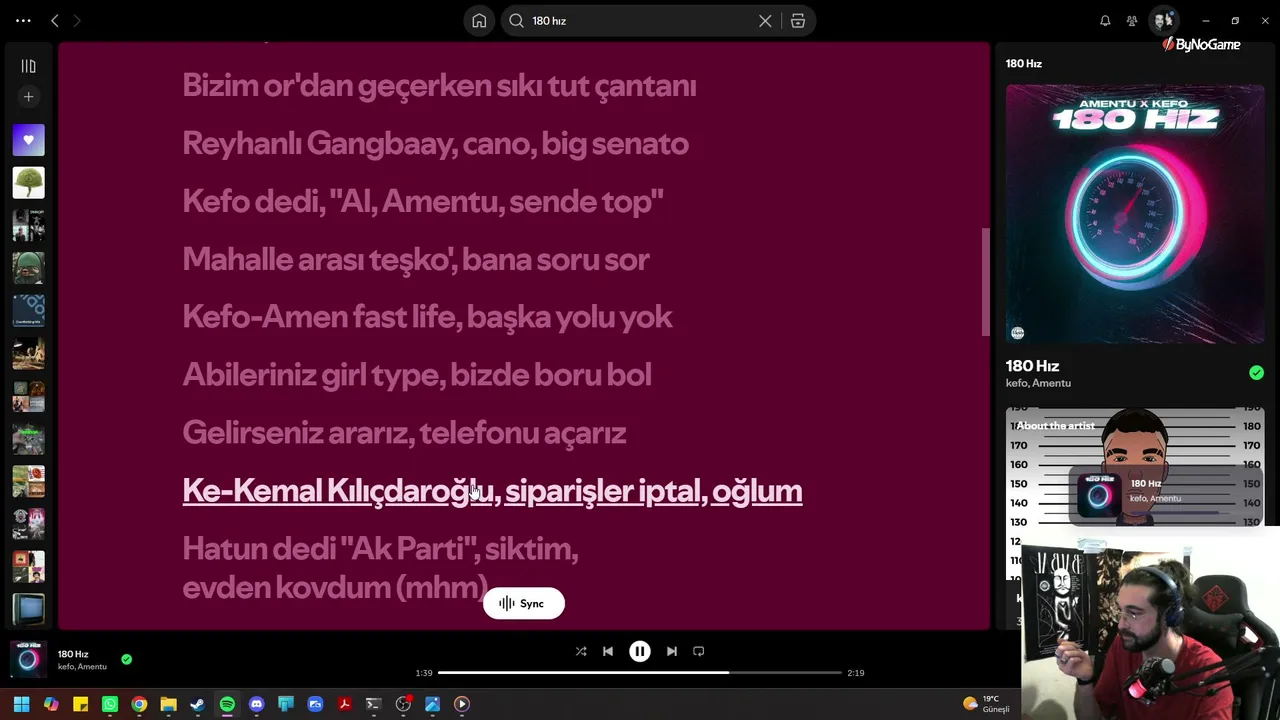The width and height of the screenshot is (1280, 720).
Task: Expand Your Library sidebar
Action: pyautogui.click(x=28, y=66)
